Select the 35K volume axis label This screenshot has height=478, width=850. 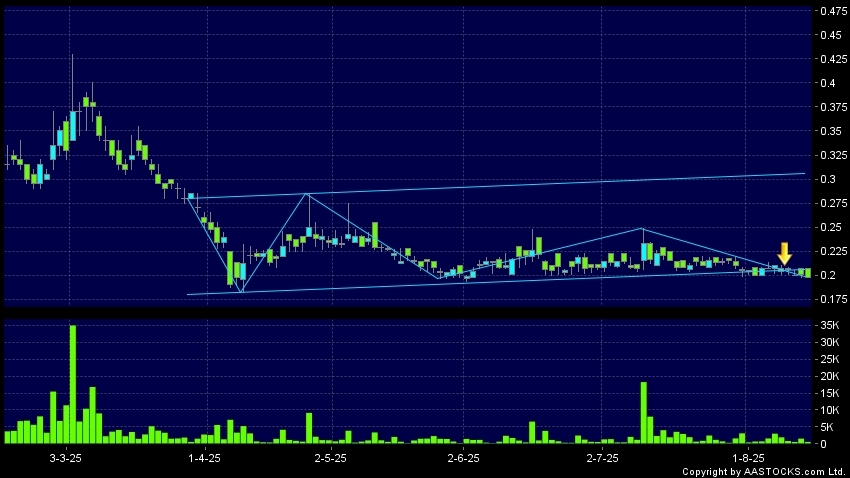[830, 326]
